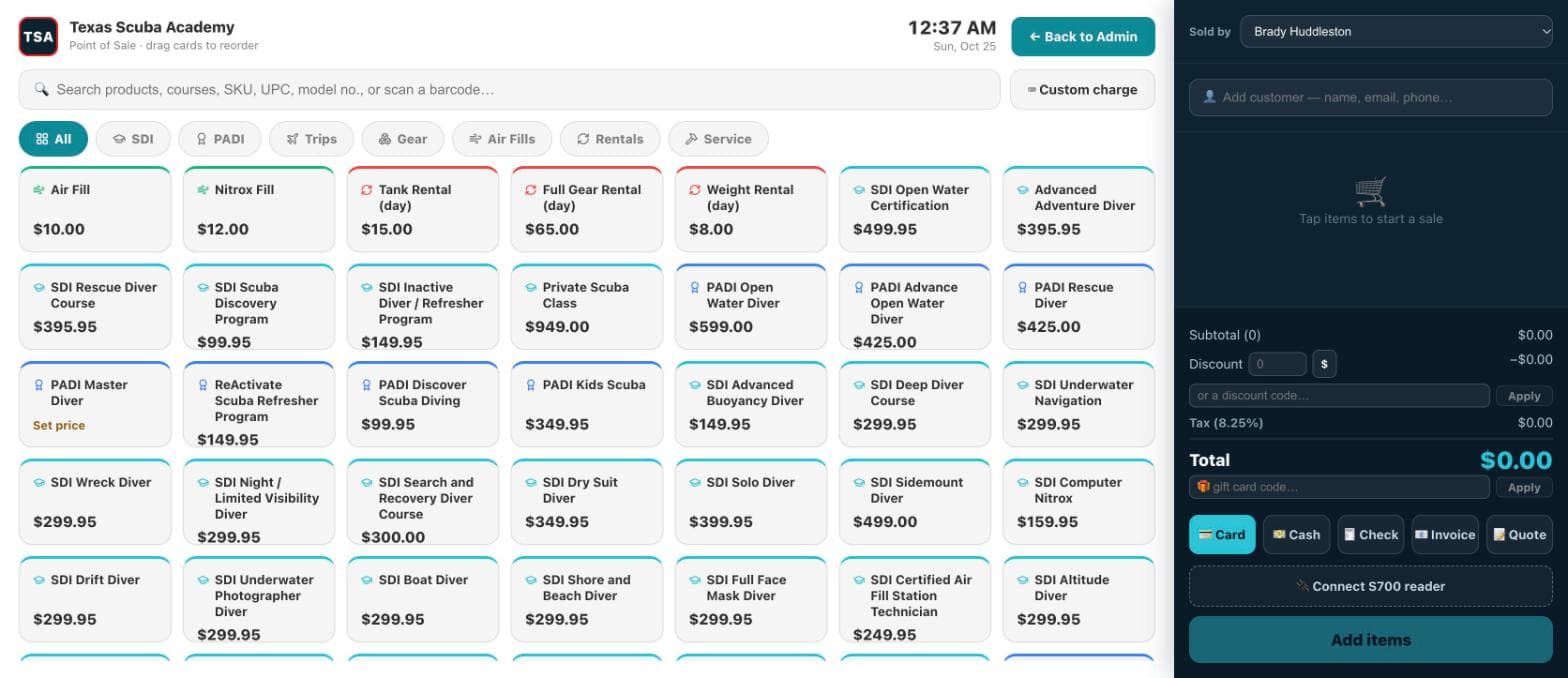Filter products by the SDI category
This screenshot has height=678, width=1568.
point(133,139)
